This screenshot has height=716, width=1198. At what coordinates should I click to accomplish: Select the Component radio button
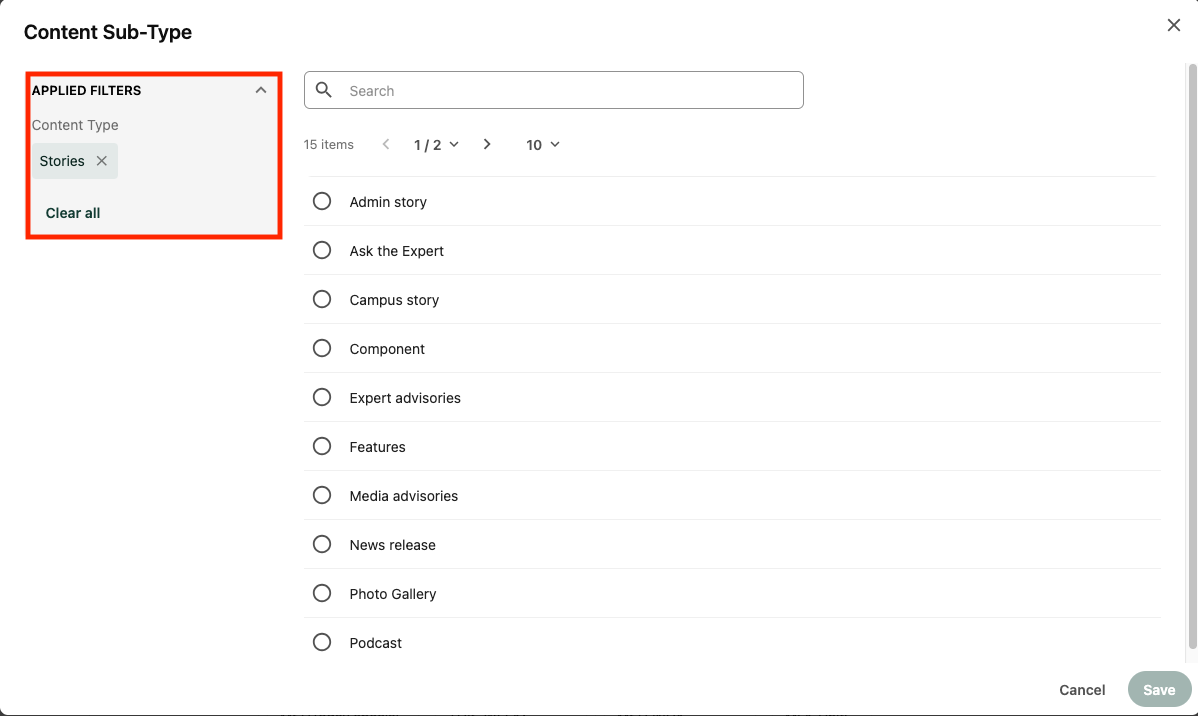[322, 348]
